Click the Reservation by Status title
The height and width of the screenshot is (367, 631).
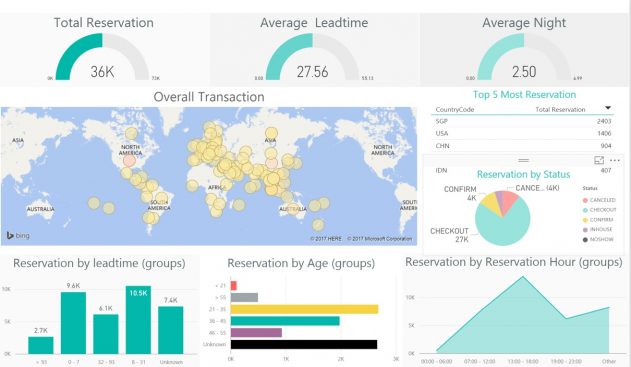point(524,174)
